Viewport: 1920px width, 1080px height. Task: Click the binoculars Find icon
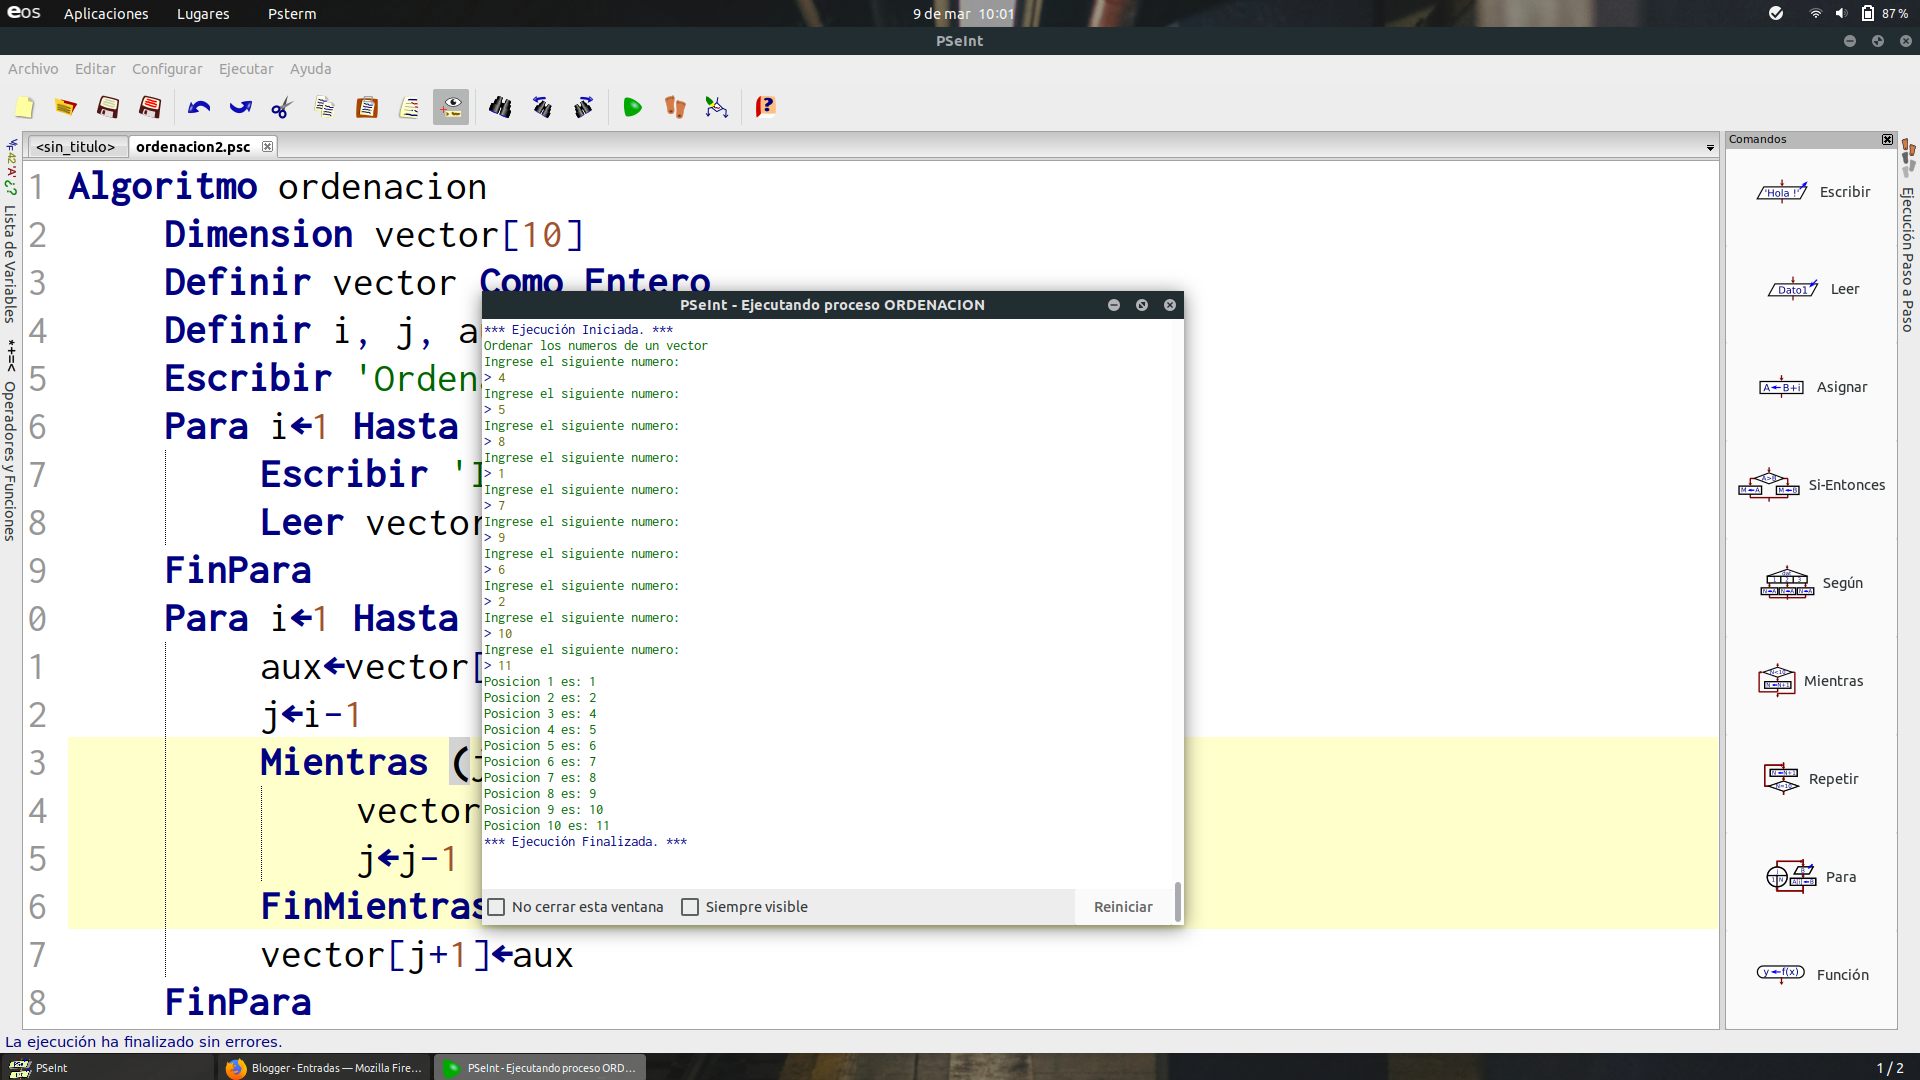click(500, 107)
